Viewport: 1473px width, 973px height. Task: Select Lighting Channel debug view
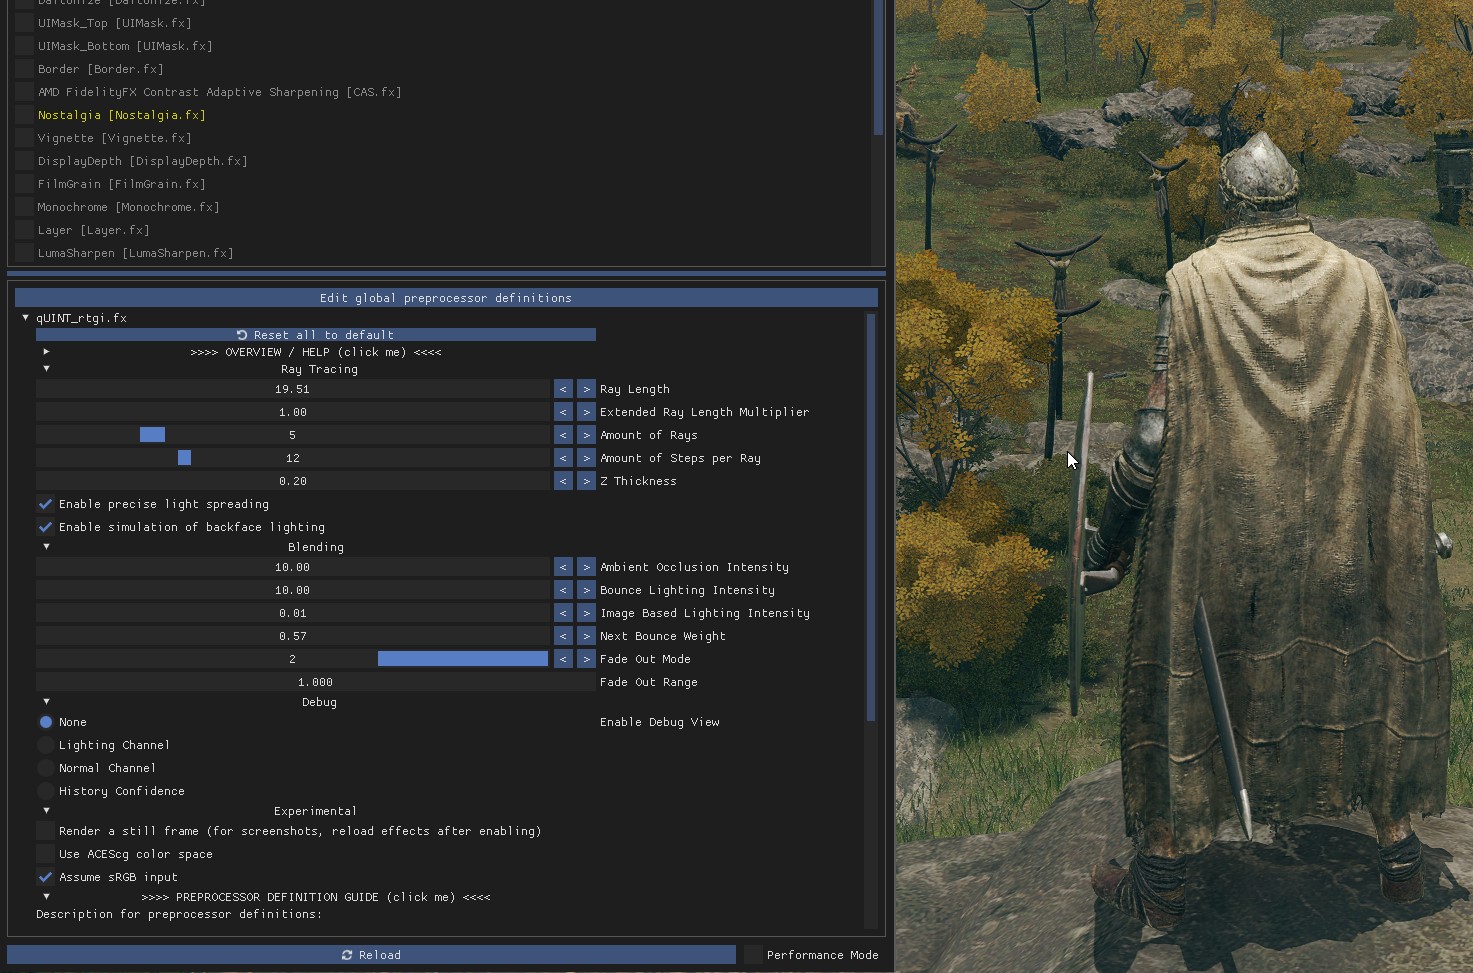point(45,745)
